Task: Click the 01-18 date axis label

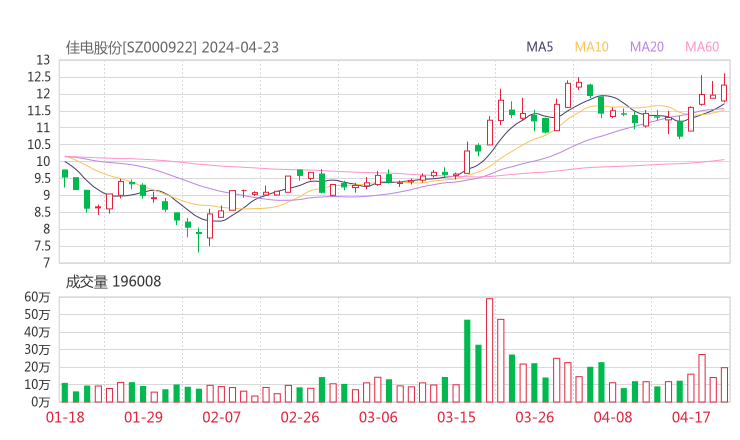Action: coord(65,417)
